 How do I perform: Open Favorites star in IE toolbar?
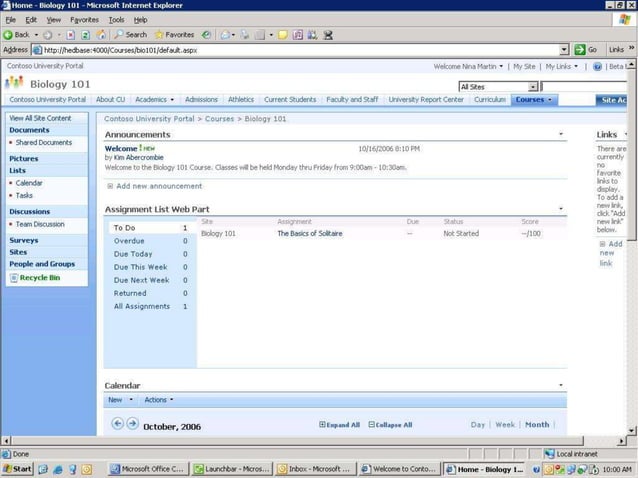(159, 34)
